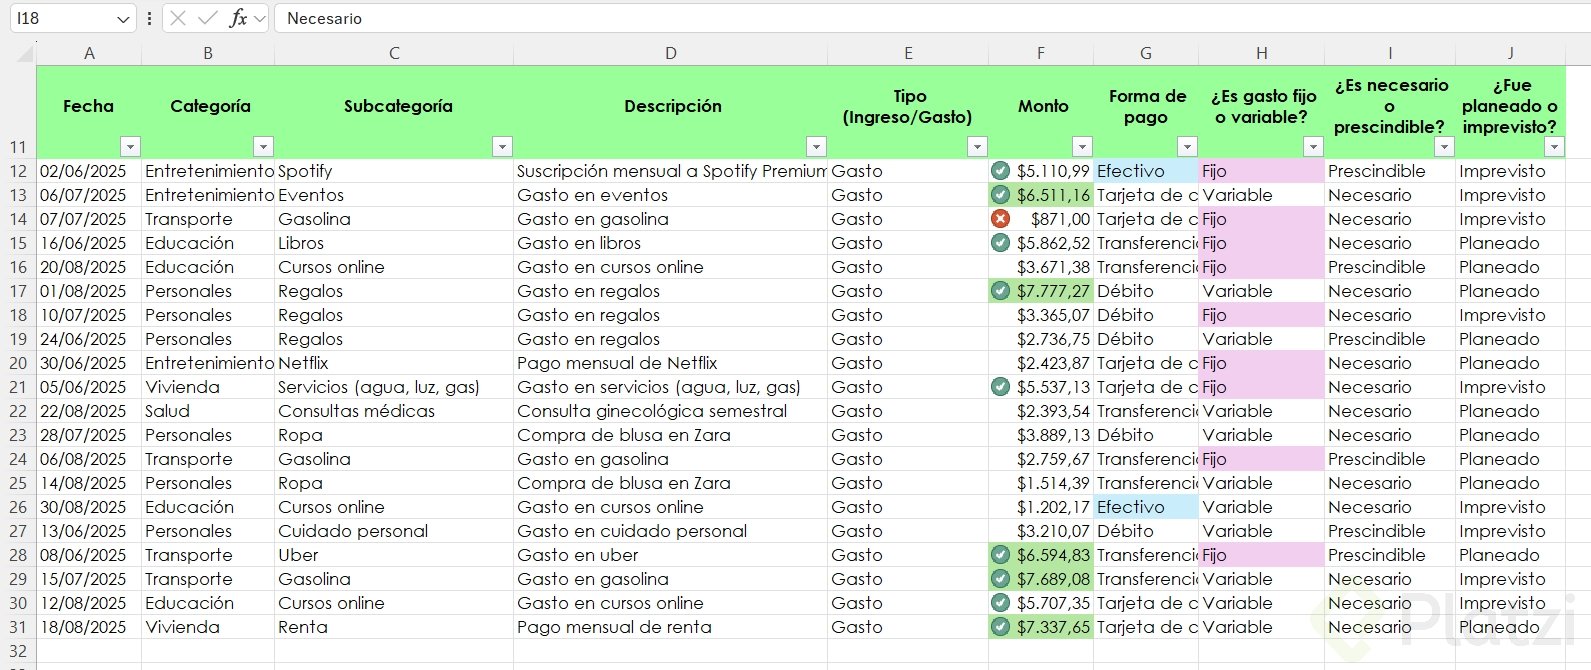
Task: Select column D header
Action: point(670,53)
